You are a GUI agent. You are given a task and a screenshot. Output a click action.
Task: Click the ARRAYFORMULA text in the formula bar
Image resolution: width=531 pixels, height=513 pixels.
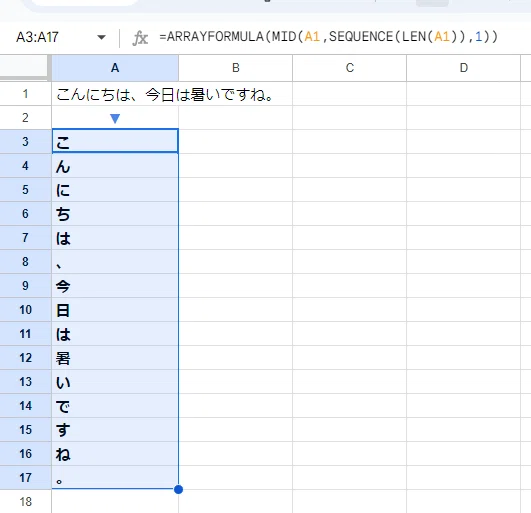215,37
